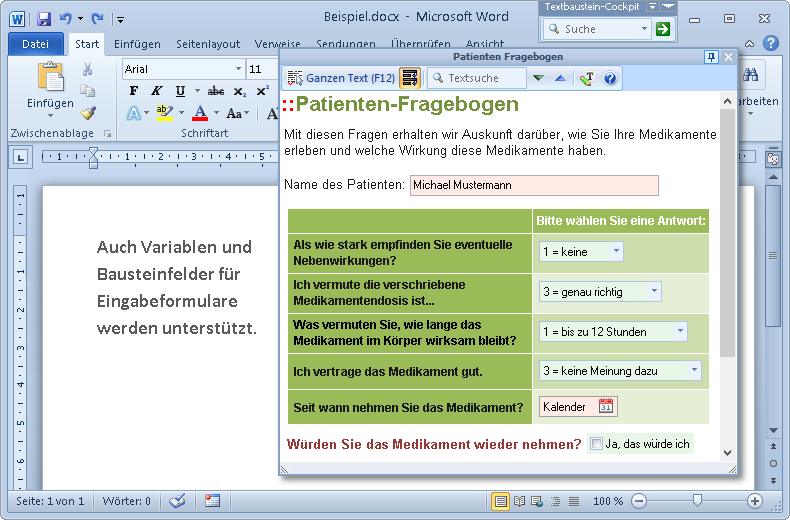Viewport: 790px width, 520px height.
Task: Open the Kalender date picker icon
Action: [x=606, y=406]
